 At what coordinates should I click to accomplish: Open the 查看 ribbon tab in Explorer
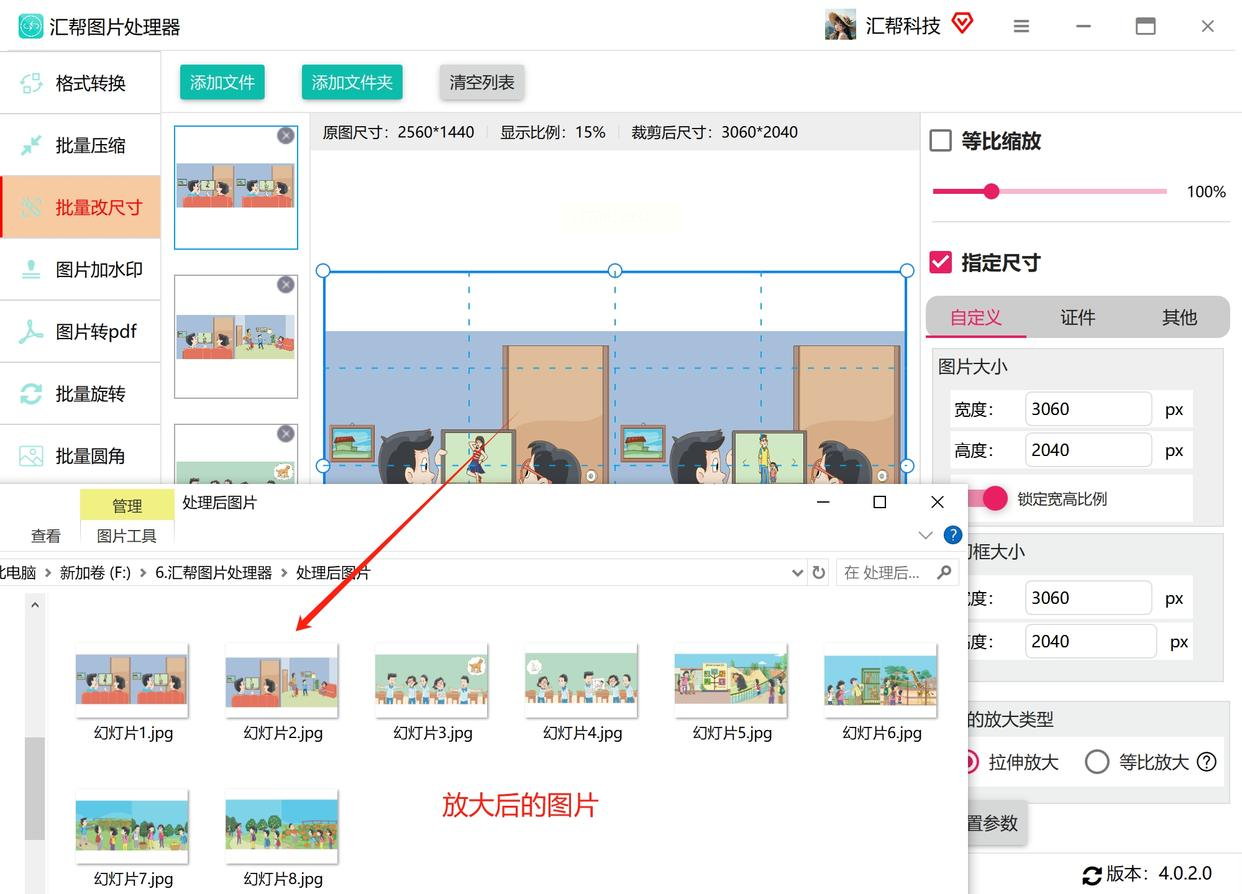[46, 536]
